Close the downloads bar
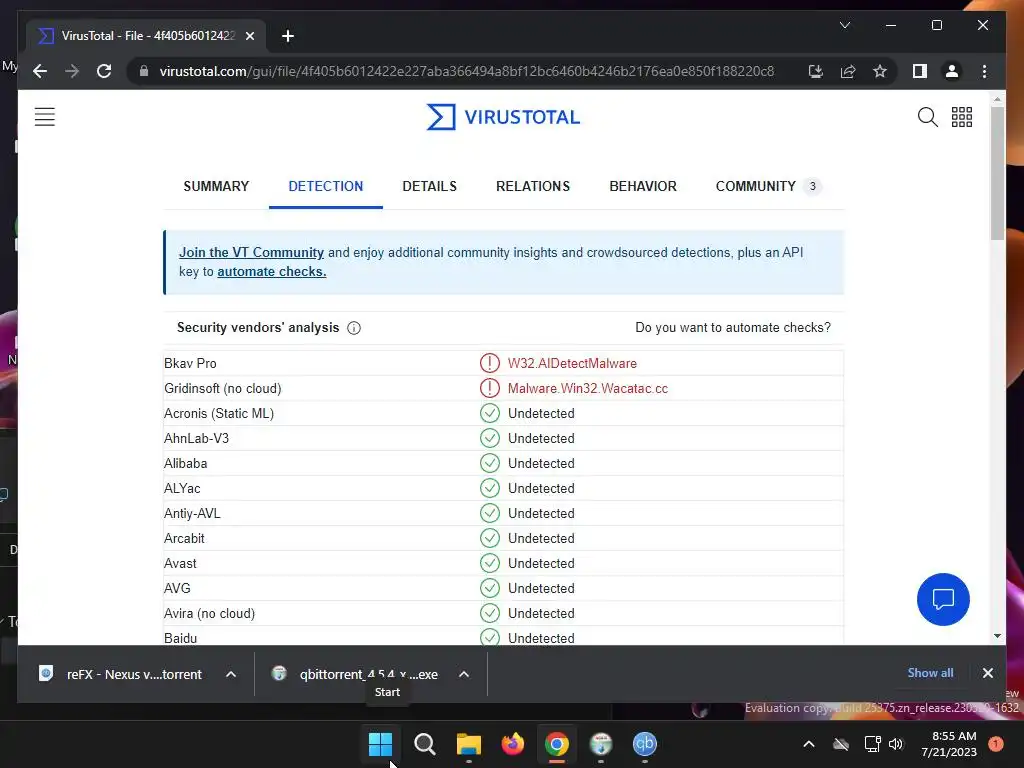The height and width of the screenshot is (768, 1024). click(x=987, y=673)
